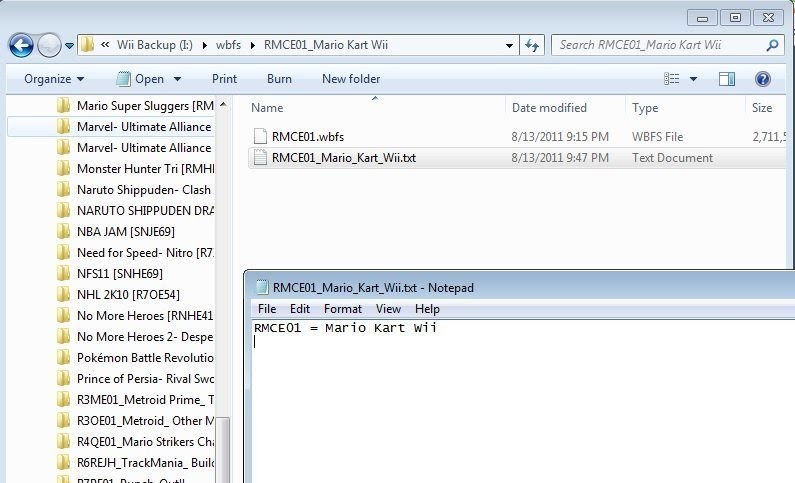
Task: Select Mario Super Sluggers folder
Action: pos(145,106)
